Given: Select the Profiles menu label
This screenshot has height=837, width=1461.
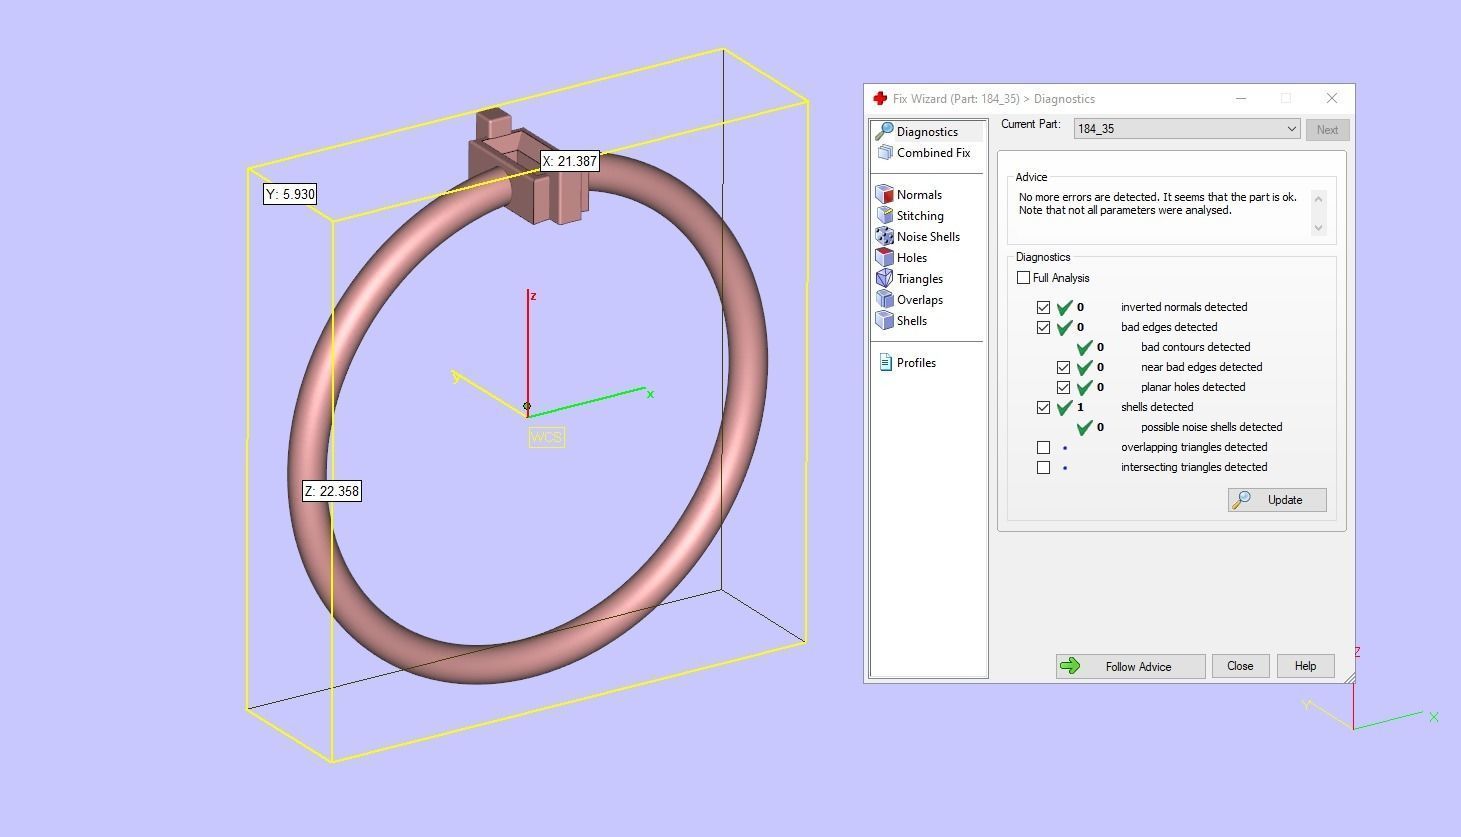Looking at the screenshot, I should 916,363.
